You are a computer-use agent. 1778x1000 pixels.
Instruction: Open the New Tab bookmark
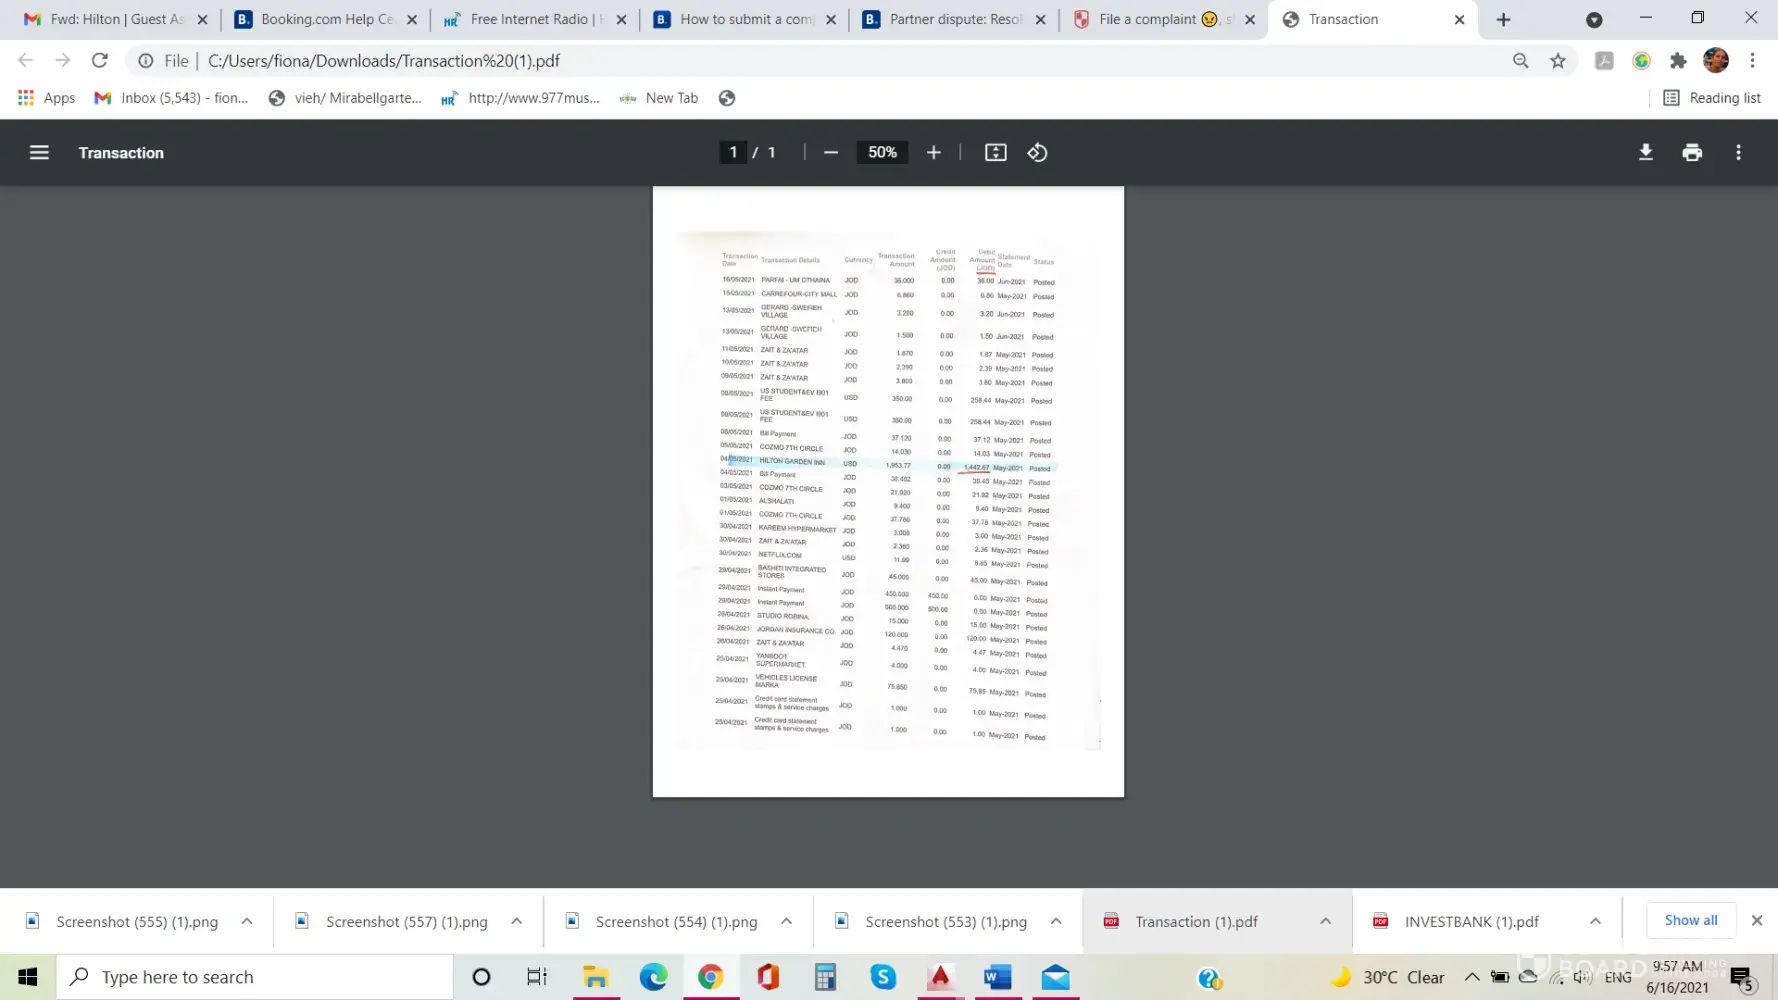pos(659,98)
